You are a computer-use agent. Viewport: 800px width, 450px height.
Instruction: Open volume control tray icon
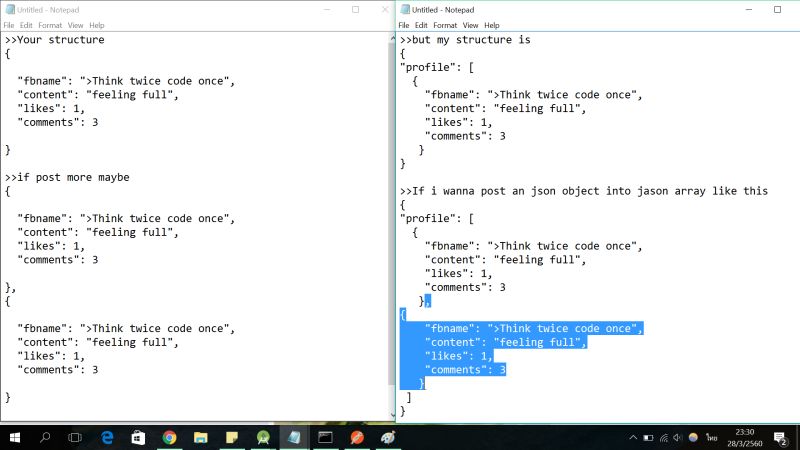678,438
